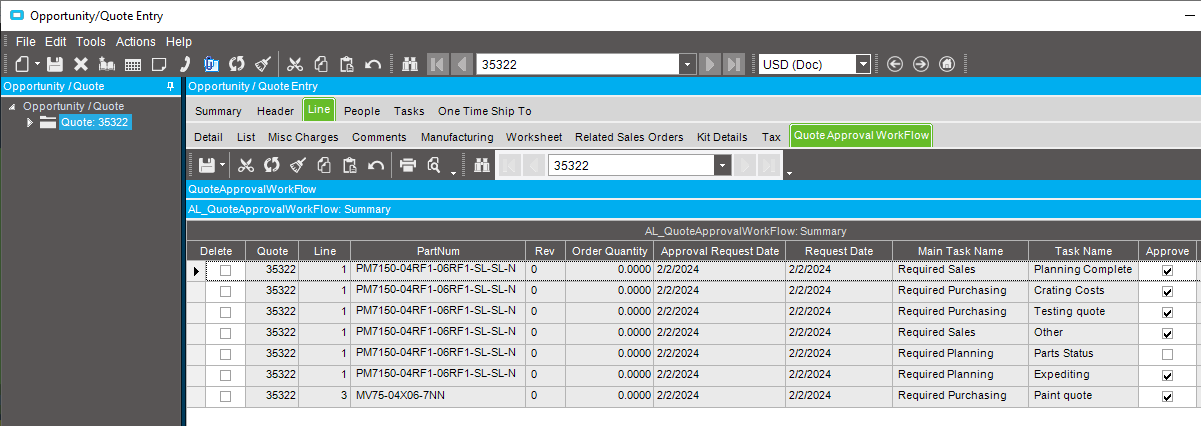The width and height of the screenshot is (1201, 426).
Task: Open the workflow toolbar 35322 dropdown
Action: [x=722, y=165]
